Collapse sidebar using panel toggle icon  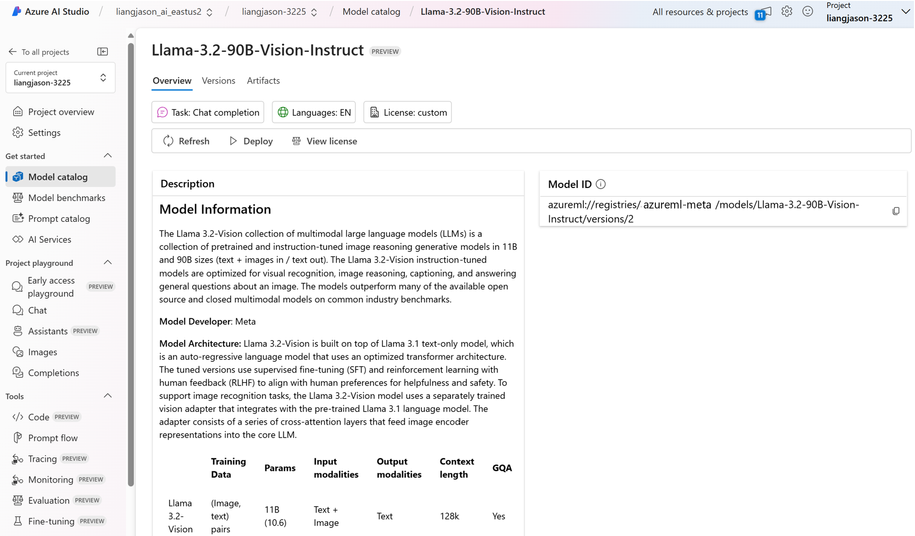pos(103,52)
